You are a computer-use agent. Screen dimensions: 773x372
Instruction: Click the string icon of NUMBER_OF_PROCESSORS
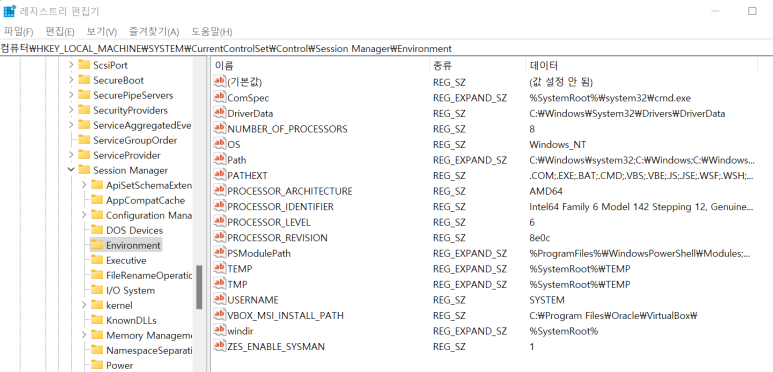[220, 129]
